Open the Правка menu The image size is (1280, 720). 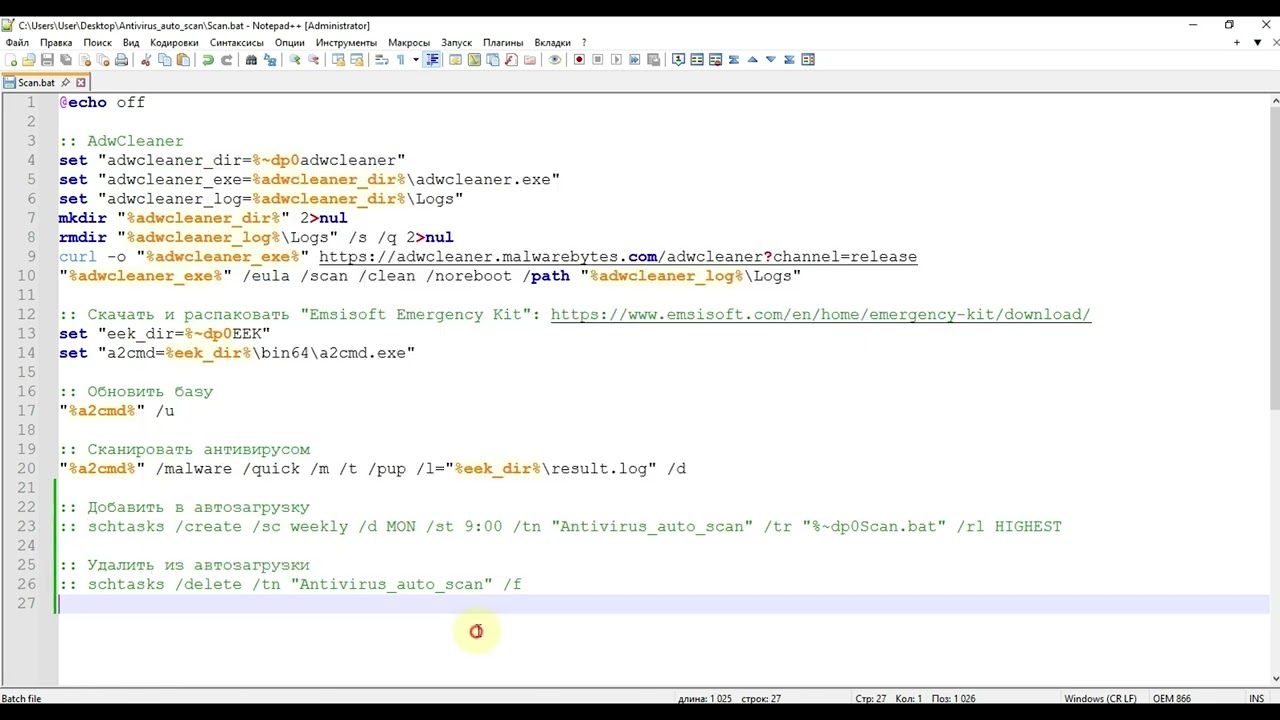56,43
